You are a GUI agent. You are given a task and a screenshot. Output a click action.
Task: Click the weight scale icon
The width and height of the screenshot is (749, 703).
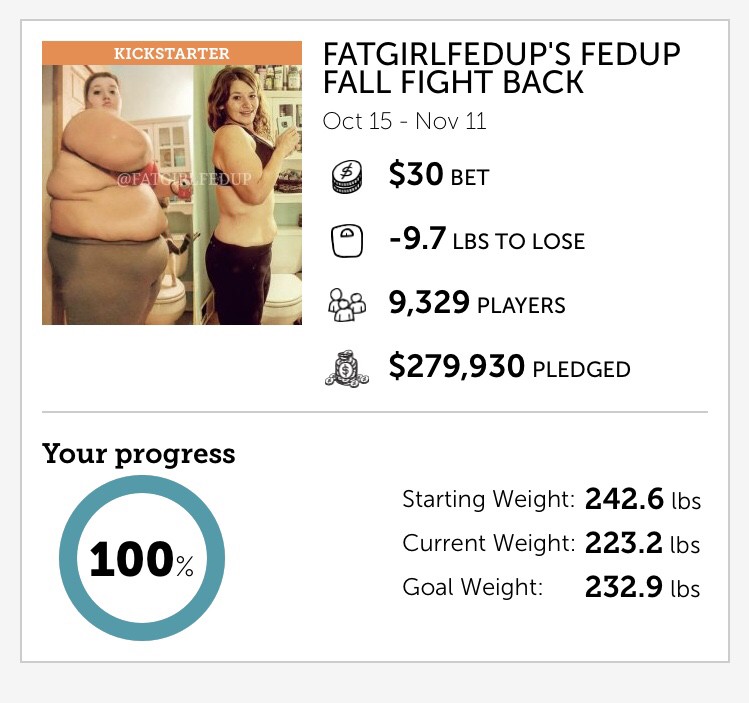347,241
